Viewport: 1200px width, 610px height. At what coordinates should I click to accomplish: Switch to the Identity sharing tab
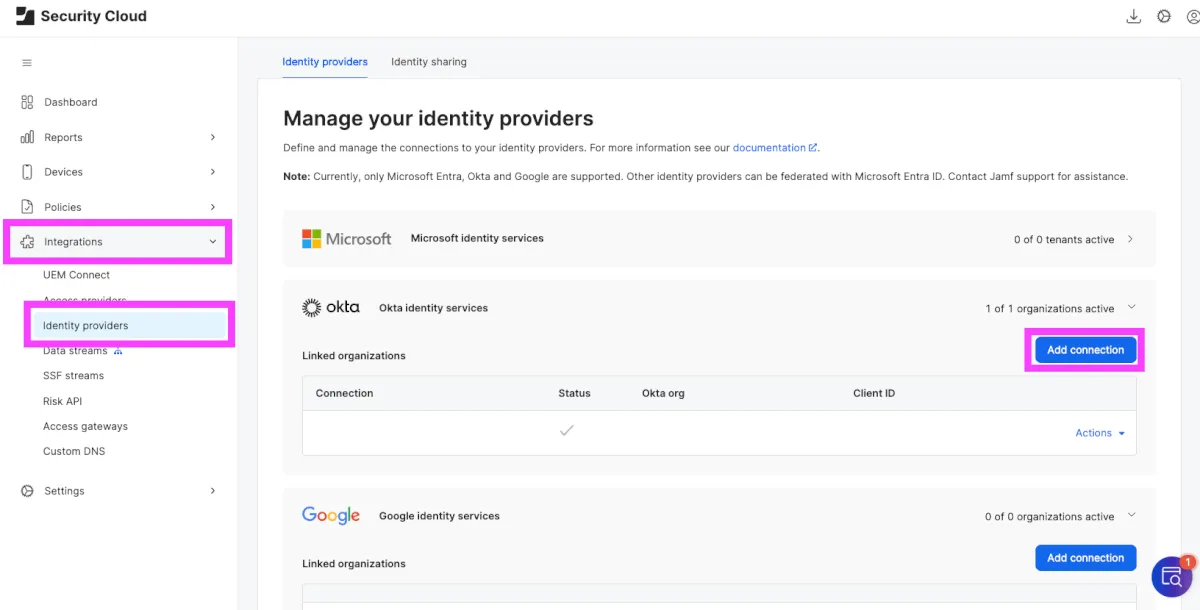point(428,62)
